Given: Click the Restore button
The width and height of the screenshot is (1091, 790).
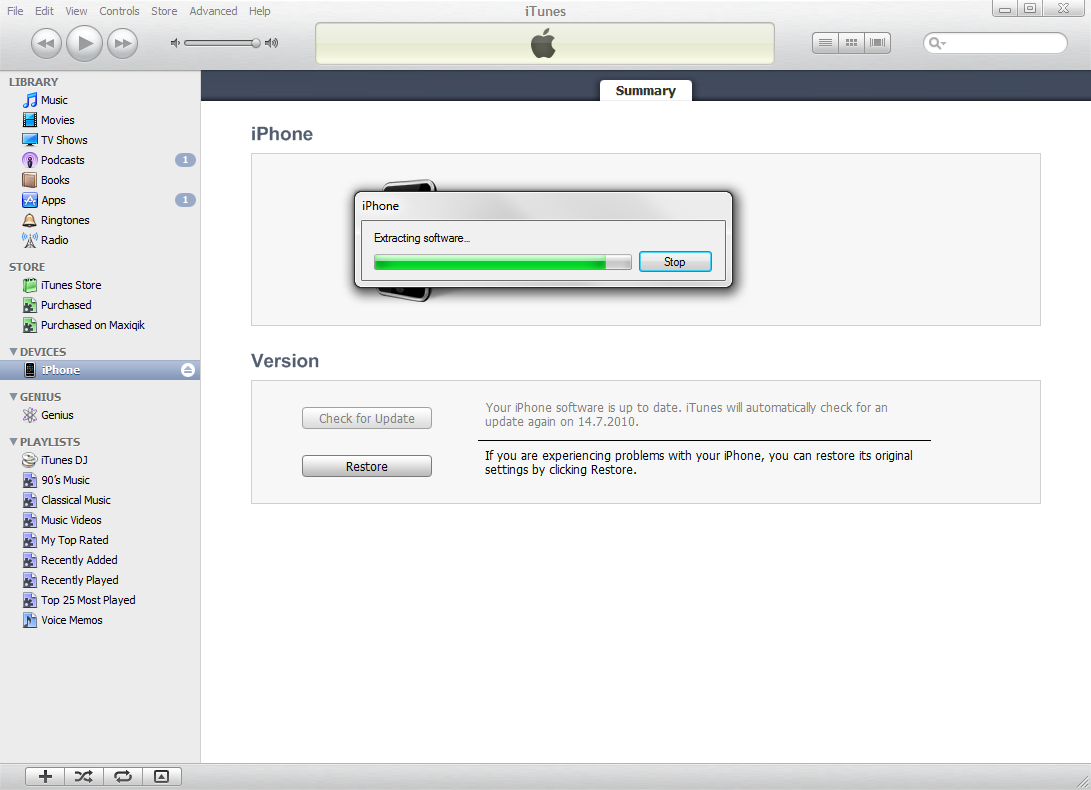Looking at the screenshot, I should click(367, 466).
